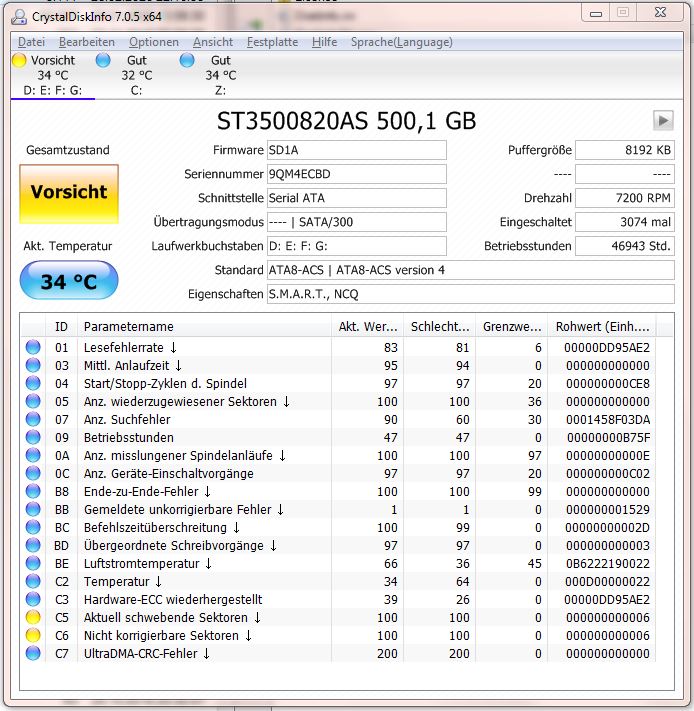The width and height of the screenshot is (694, 711).
Task: Open the Sprache(Language) menu
Action: click(x=402, y=42)
